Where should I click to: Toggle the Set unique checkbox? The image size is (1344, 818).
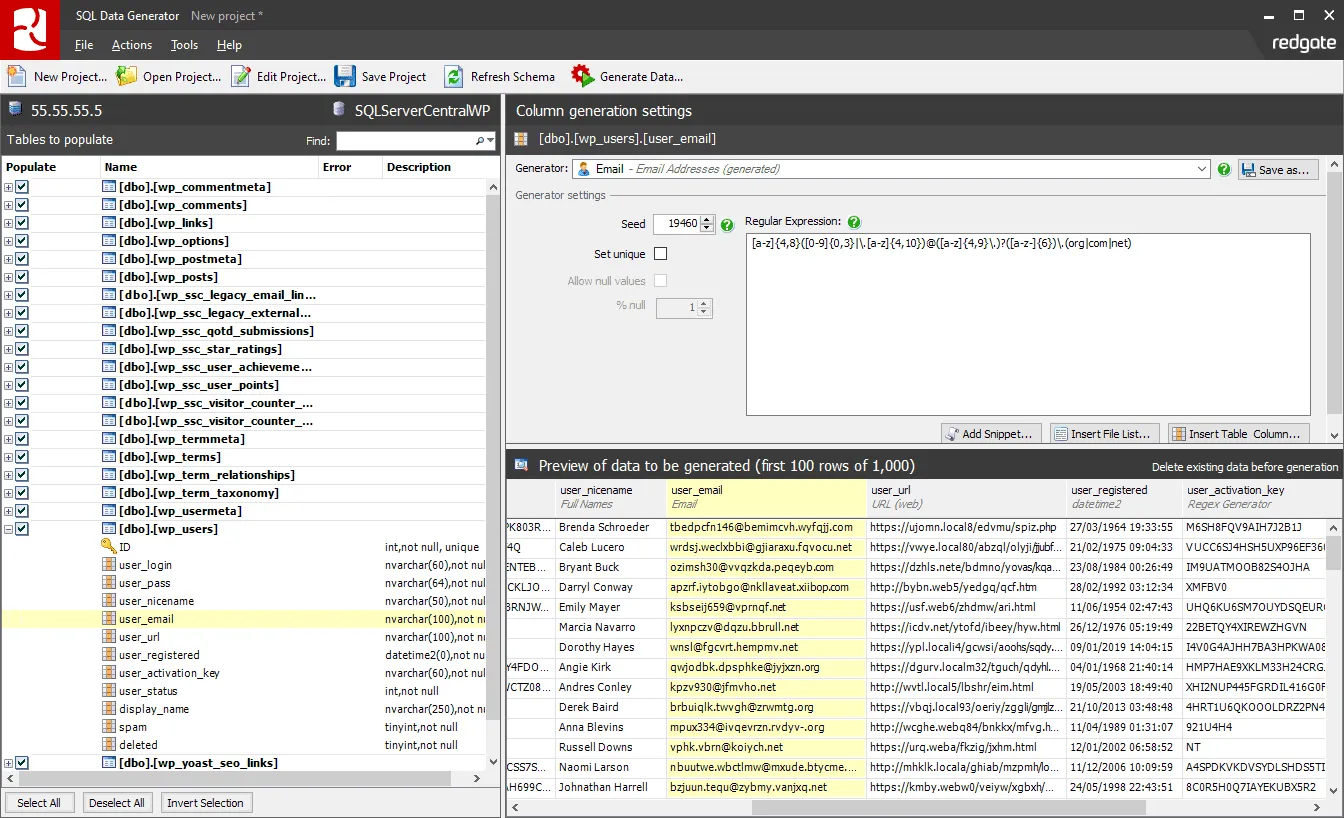click(x=660, y=254)
